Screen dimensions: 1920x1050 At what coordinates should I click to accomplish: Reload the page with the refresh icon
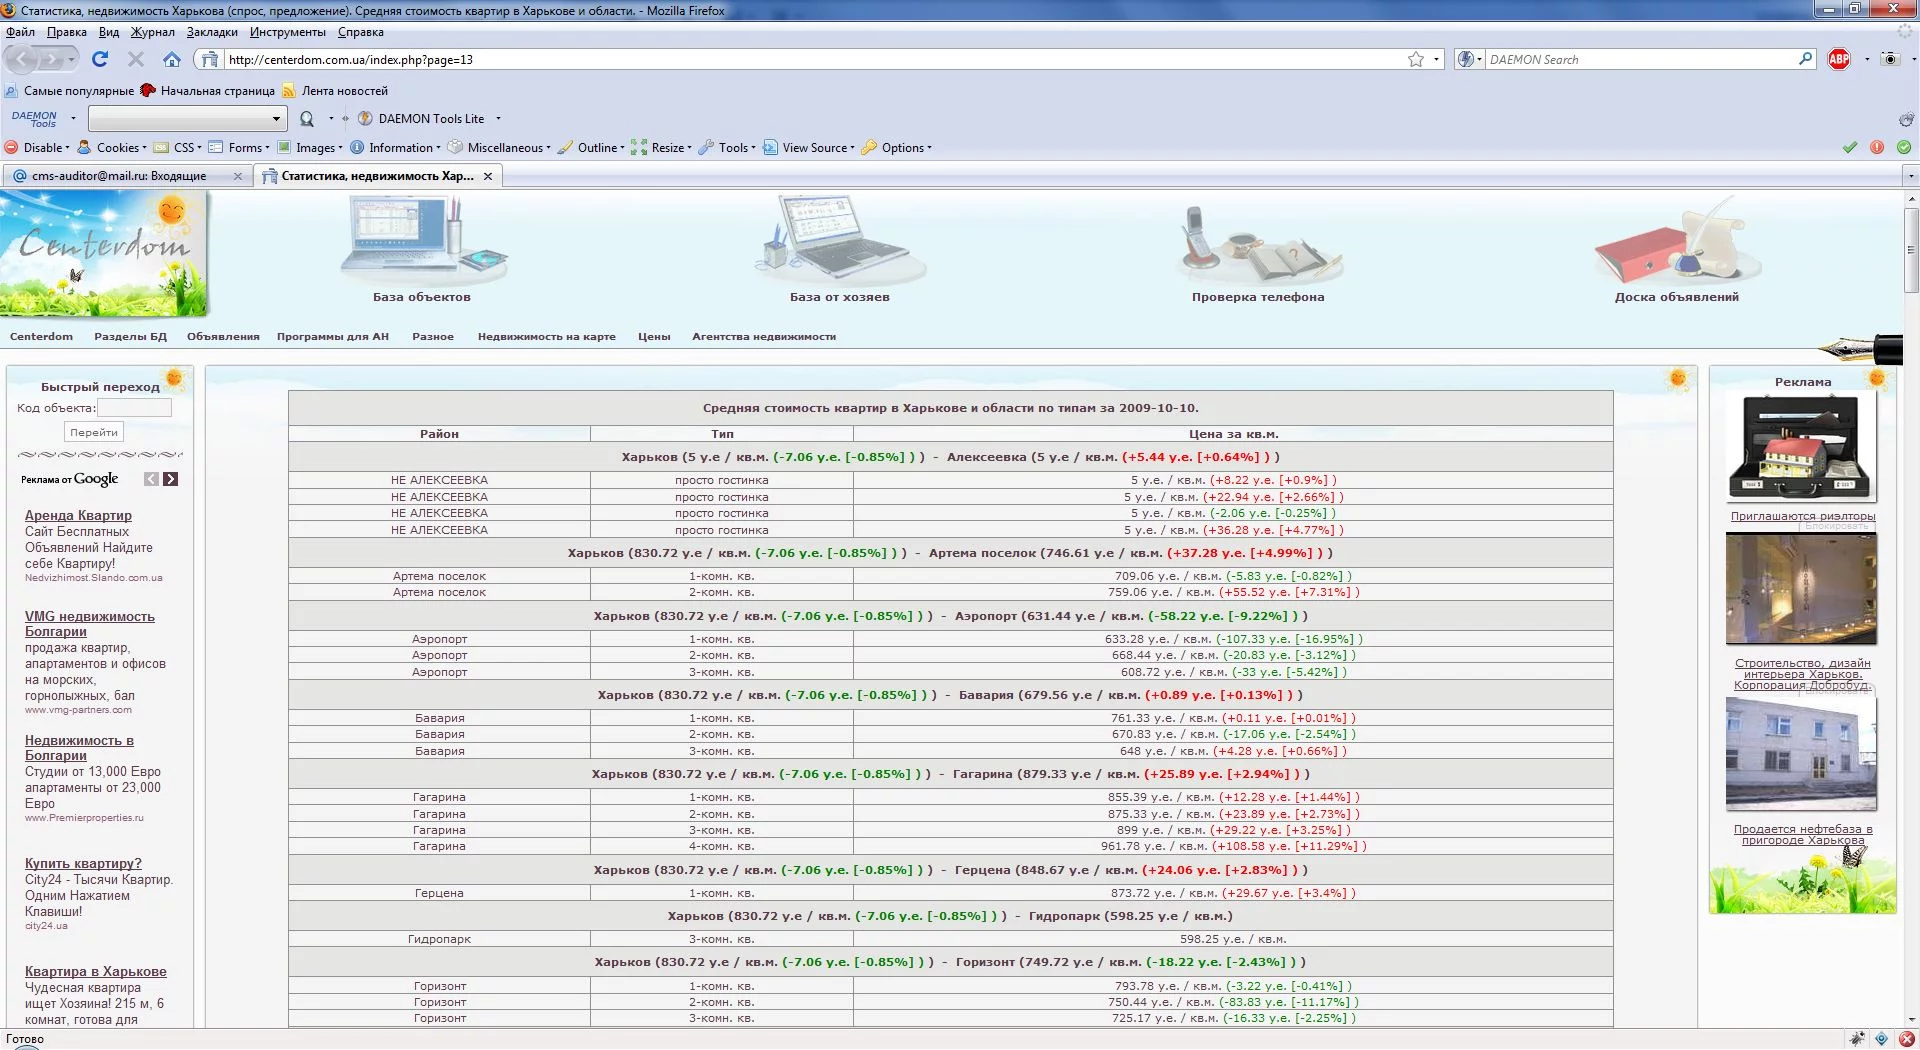point(100,59)
